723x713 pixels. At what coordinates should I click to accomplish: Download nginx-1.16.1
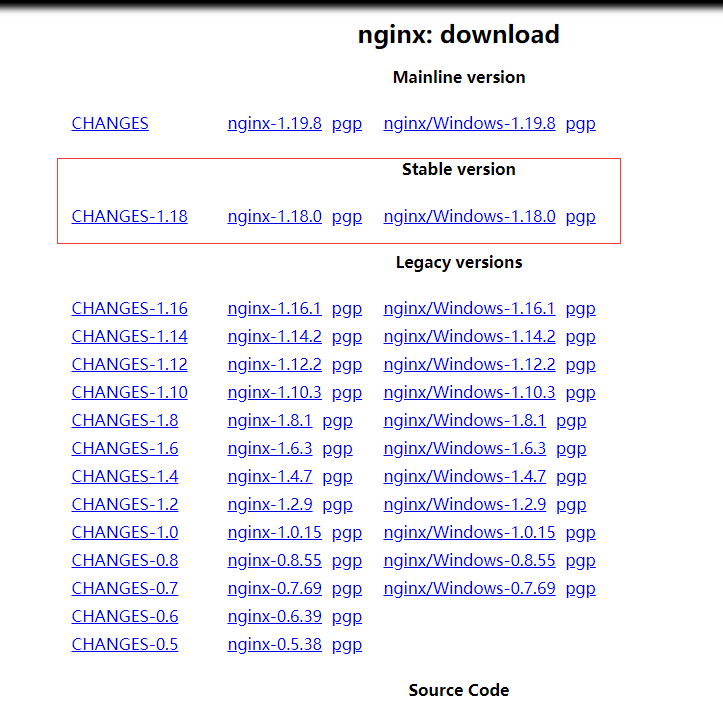click(274, 308)
